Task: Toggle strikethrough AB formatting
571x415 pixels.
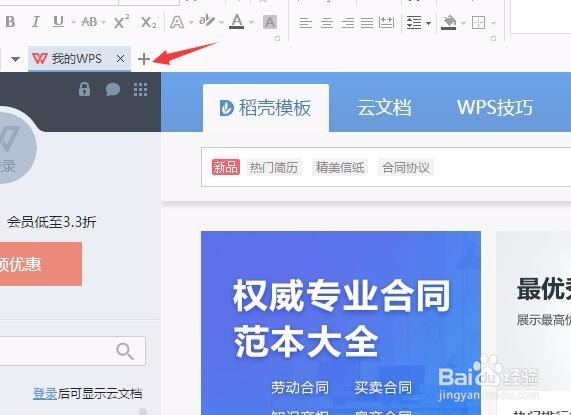Action: [x=89, y=22]
